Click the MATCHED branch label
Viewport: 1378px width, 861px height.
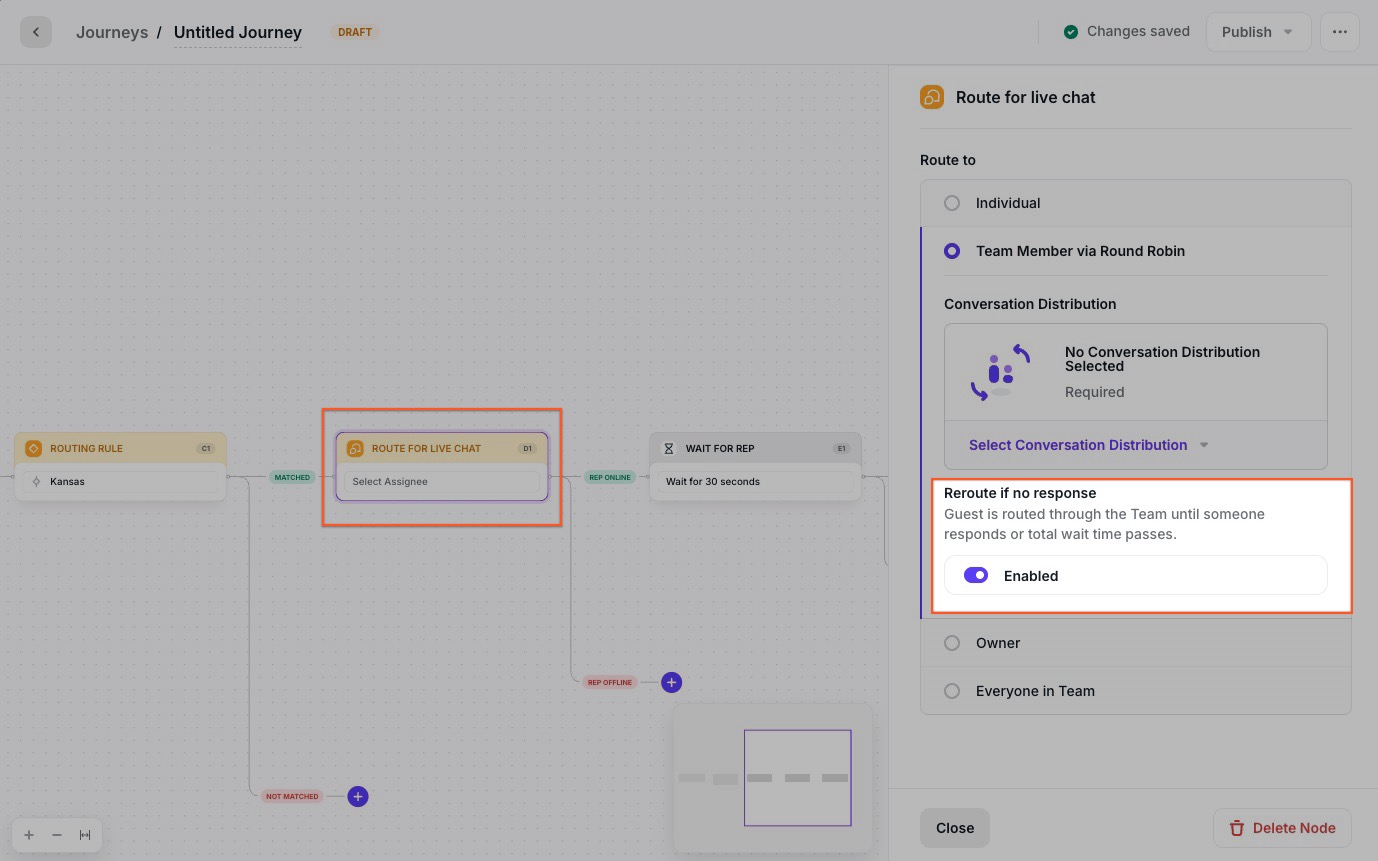[x=292, y=477]
